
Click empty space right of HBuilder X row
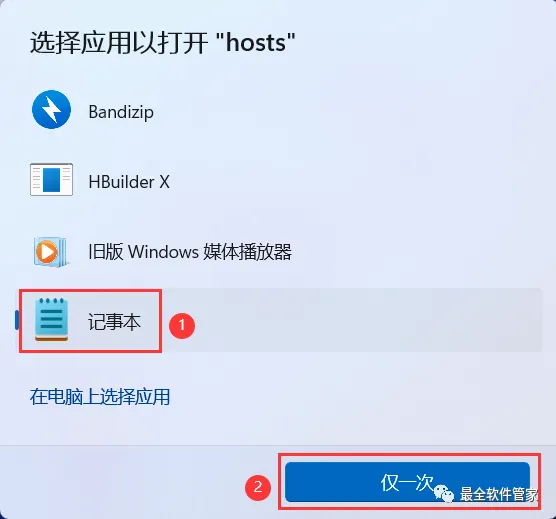pos(355,181)
